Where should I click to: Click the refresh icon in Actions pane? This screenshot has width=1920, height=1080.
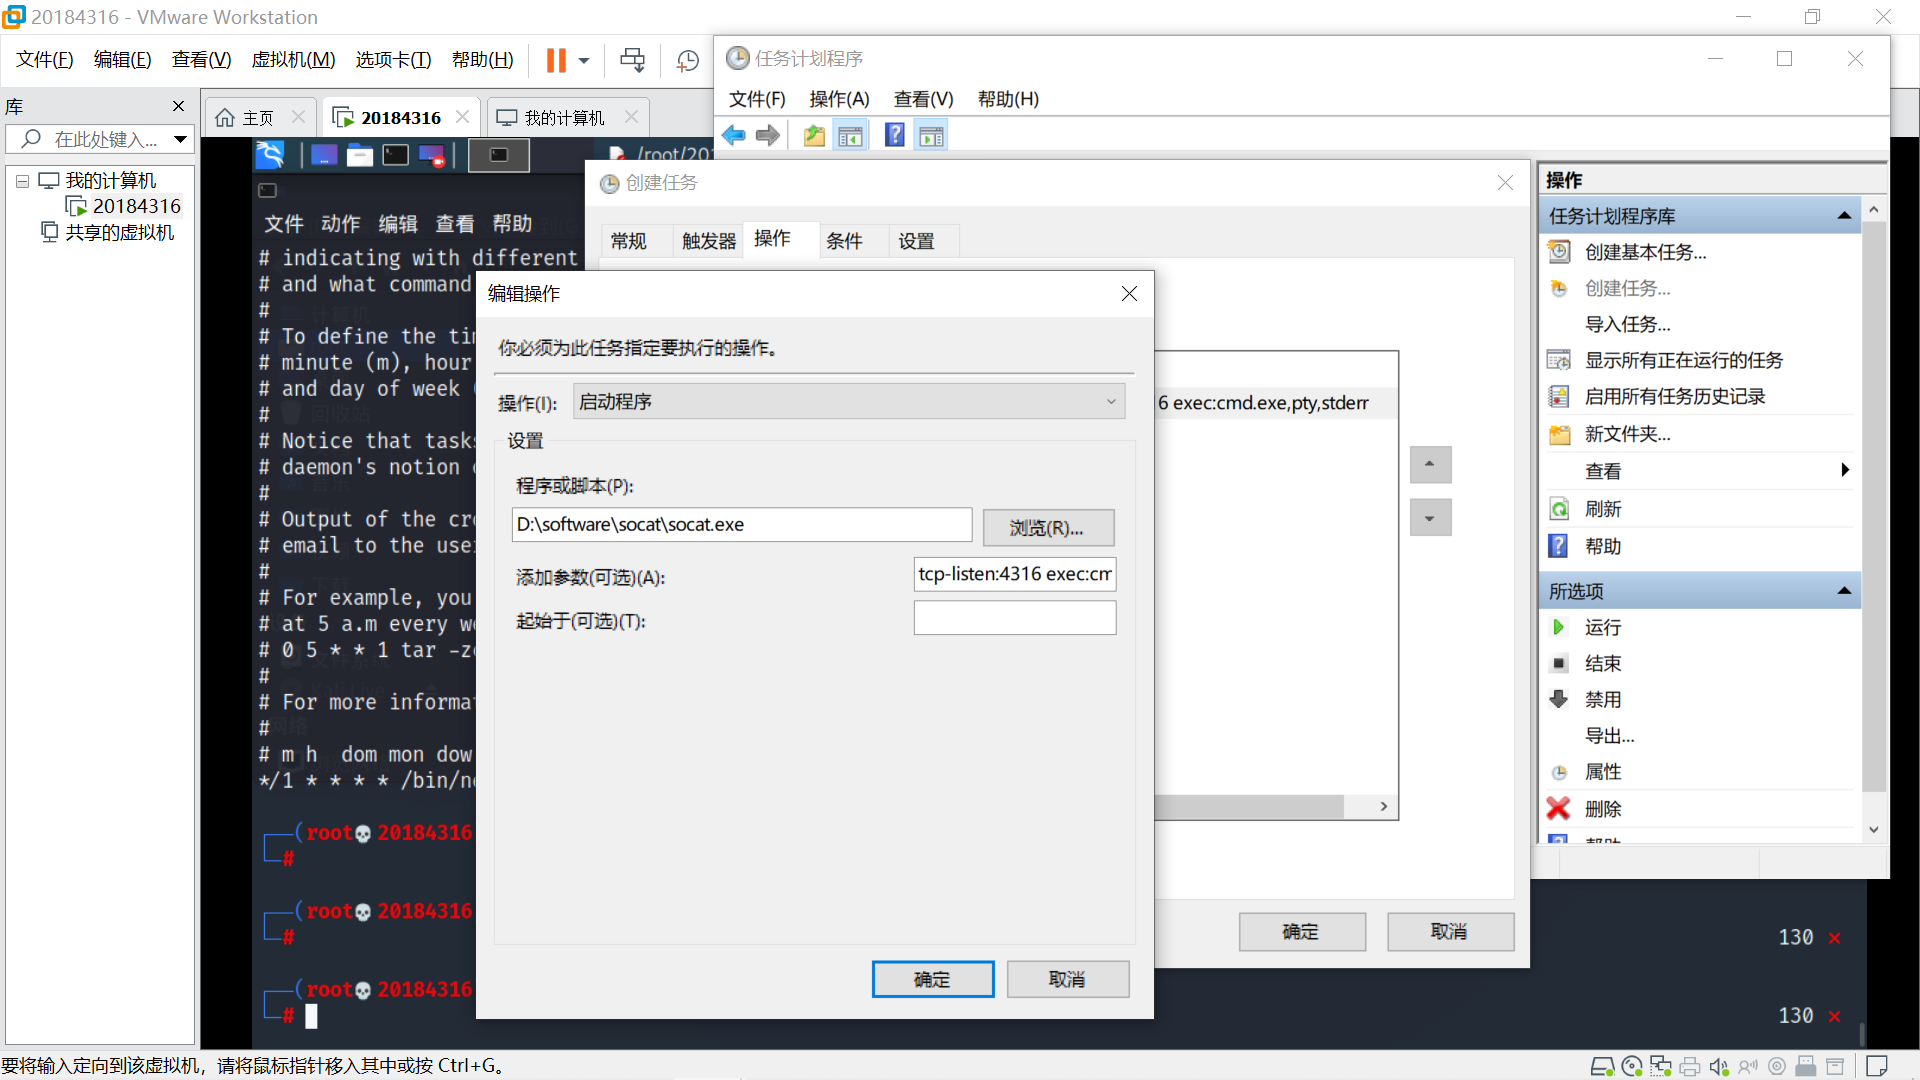click(1559, 509)
